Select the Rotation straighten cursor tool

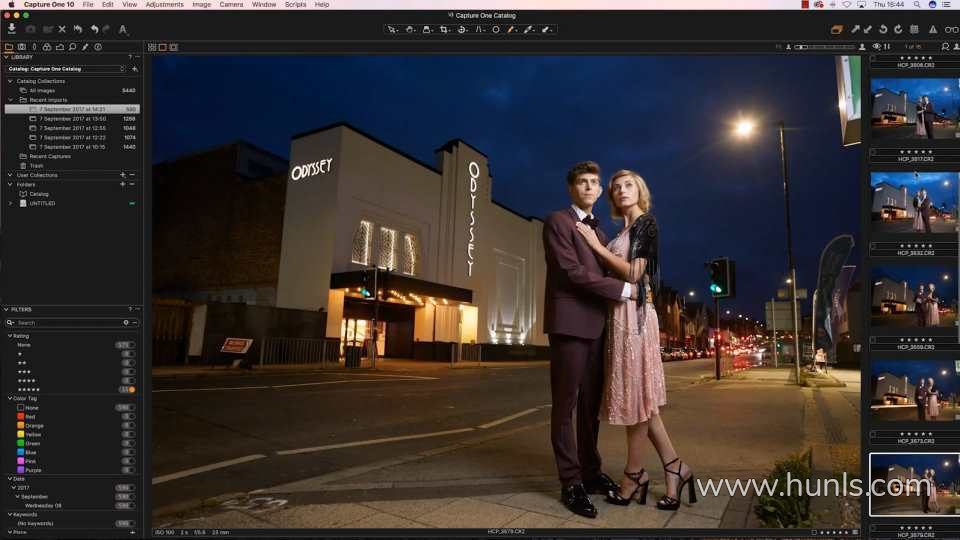coord(462,29)
